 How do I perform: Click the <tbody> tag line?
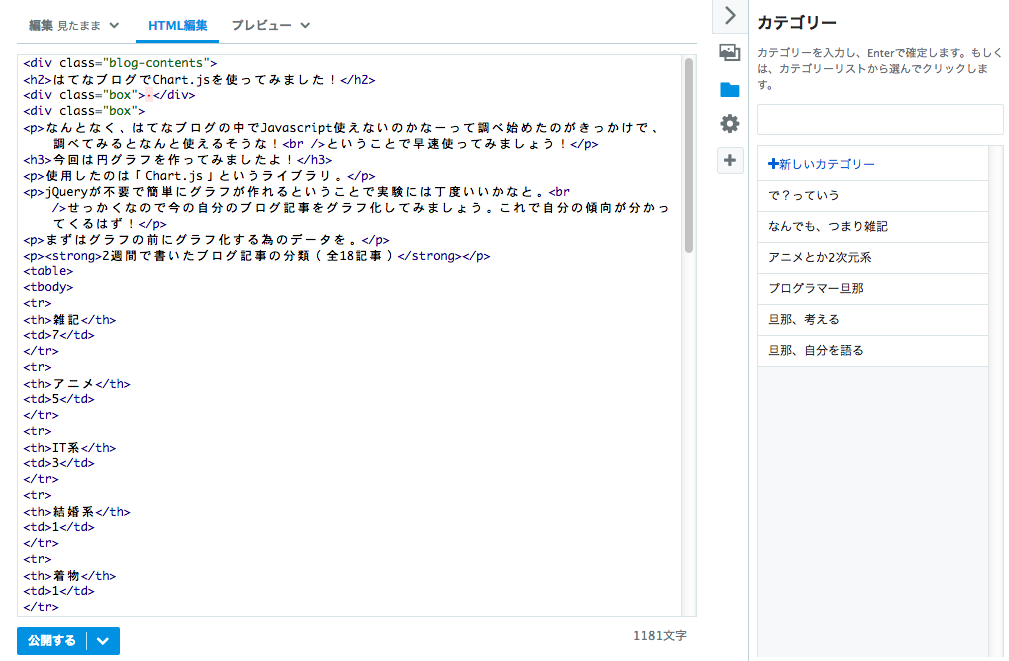(x=48, y=287)
